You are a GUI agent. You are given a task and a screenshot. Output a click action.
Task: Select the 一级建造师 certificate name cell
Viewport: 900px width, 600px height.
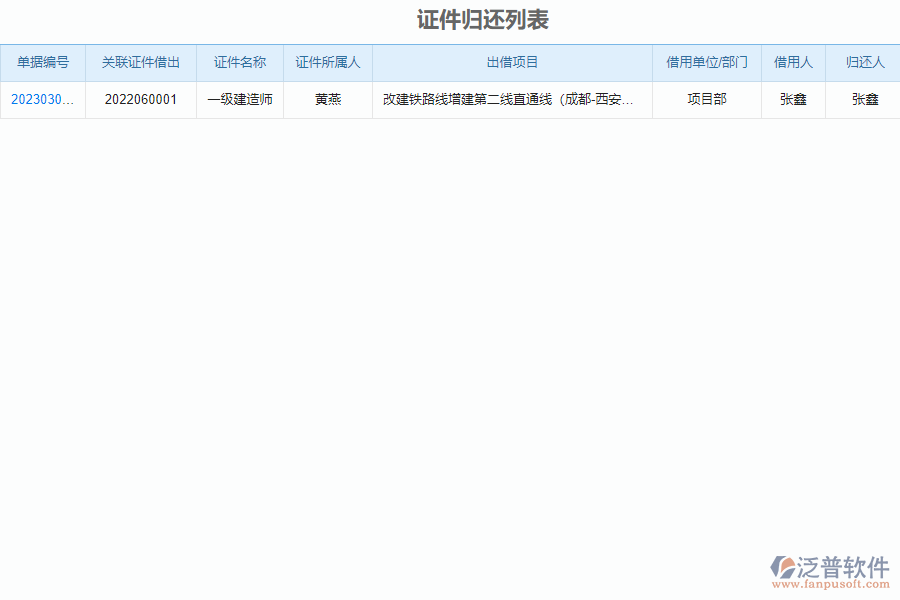[x=240, y=99]
